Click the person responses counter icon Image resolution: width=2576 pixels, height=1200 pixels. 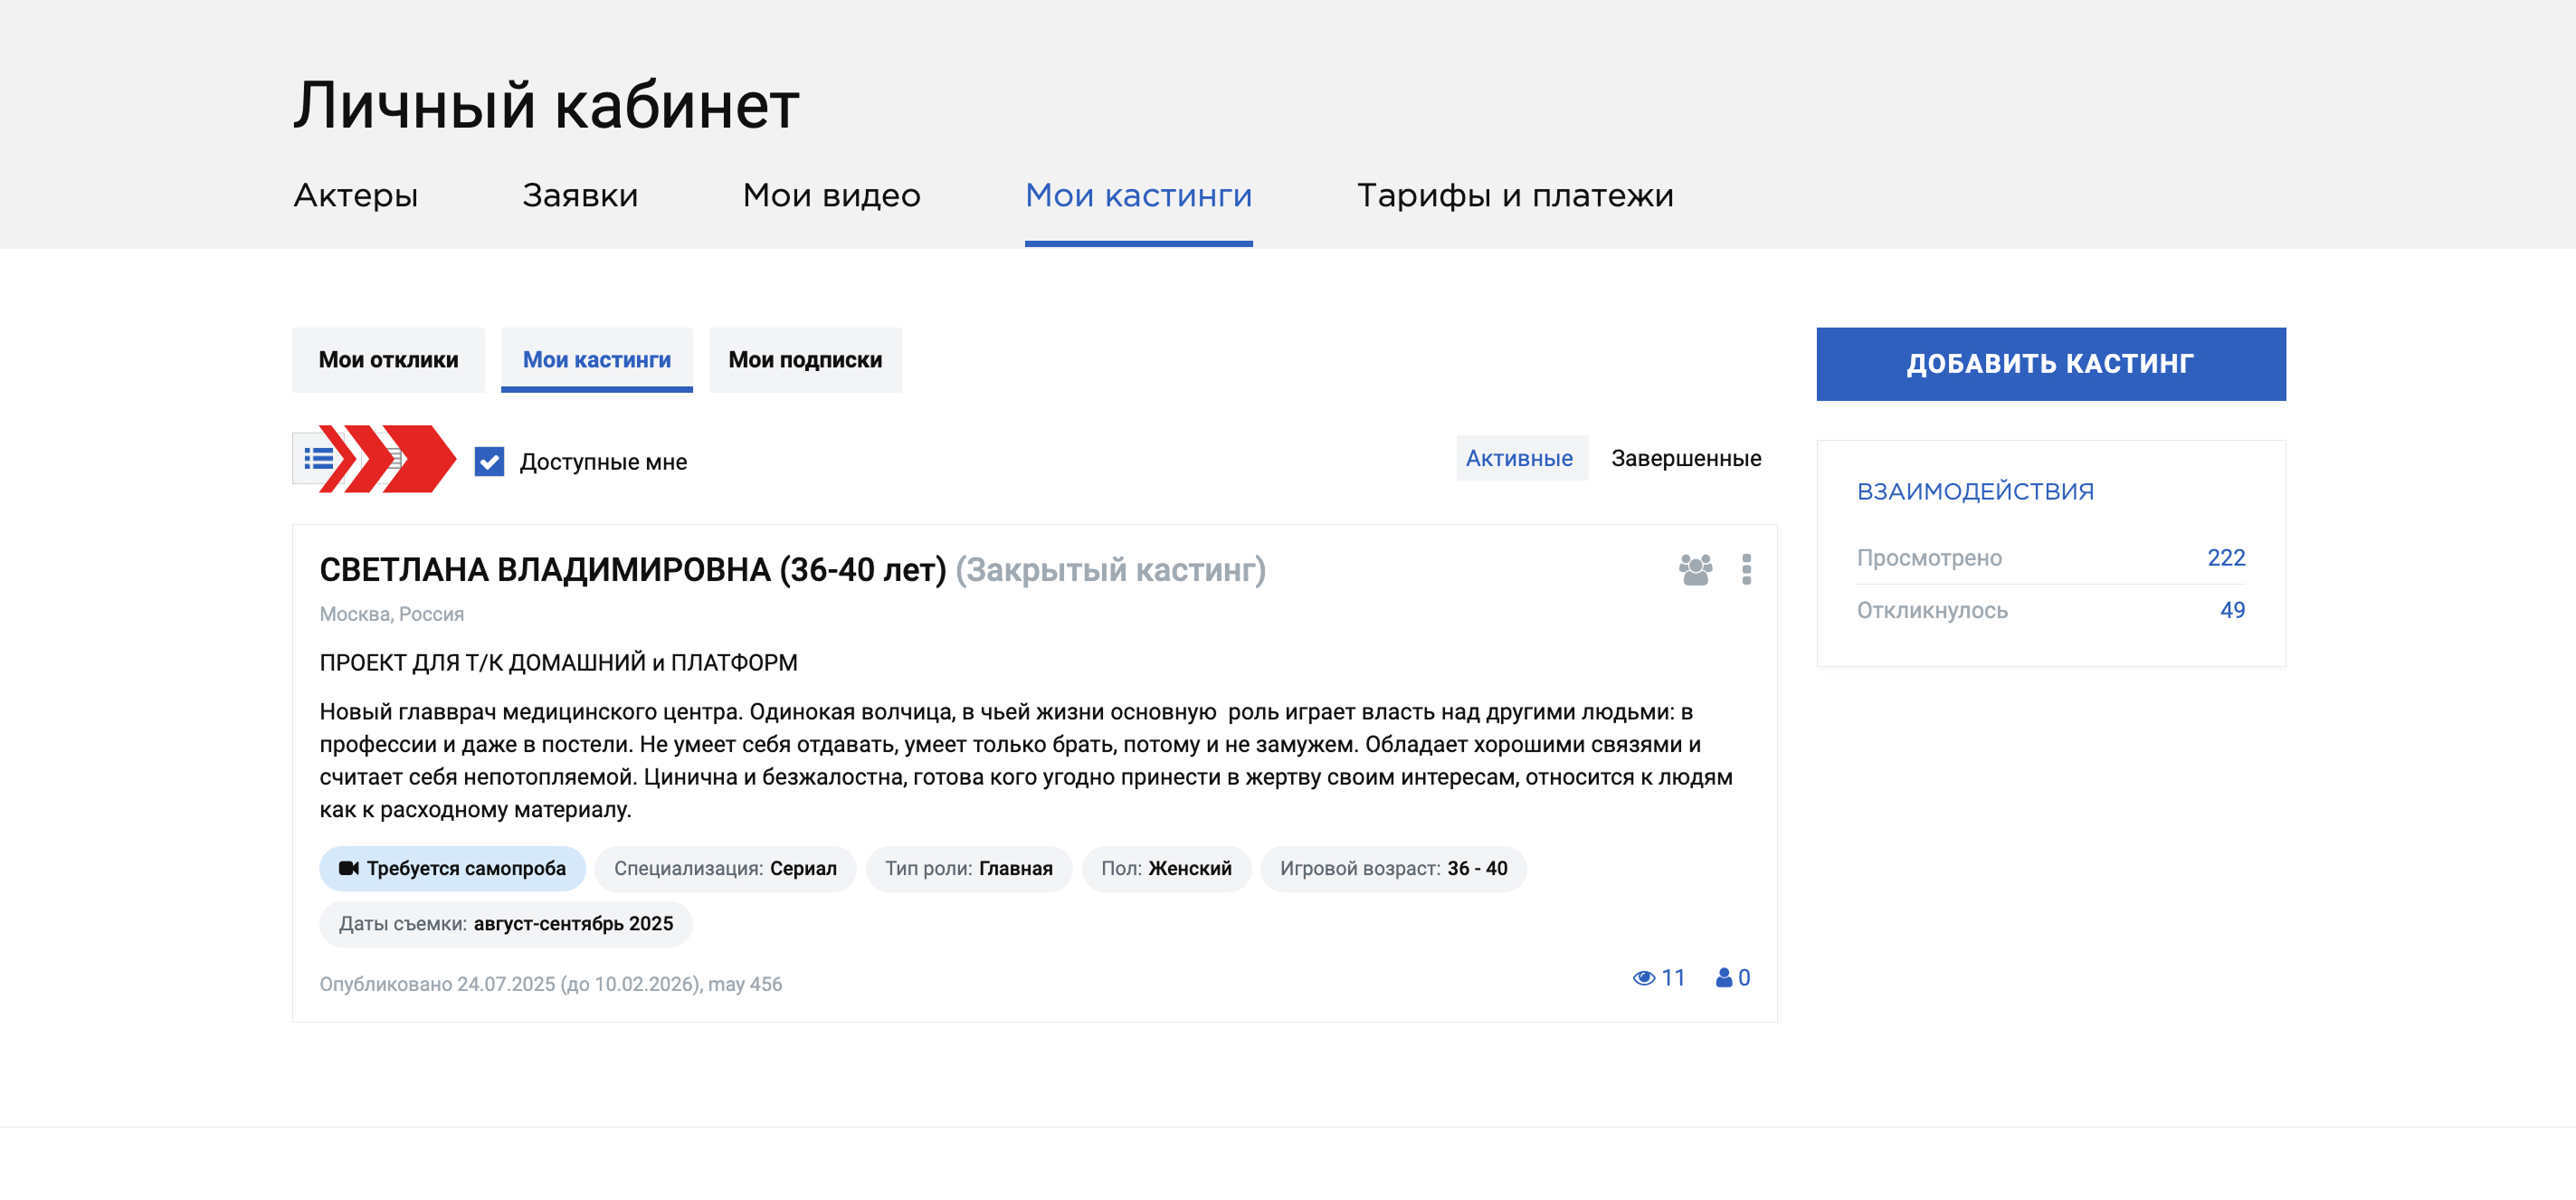point(1724,978)
